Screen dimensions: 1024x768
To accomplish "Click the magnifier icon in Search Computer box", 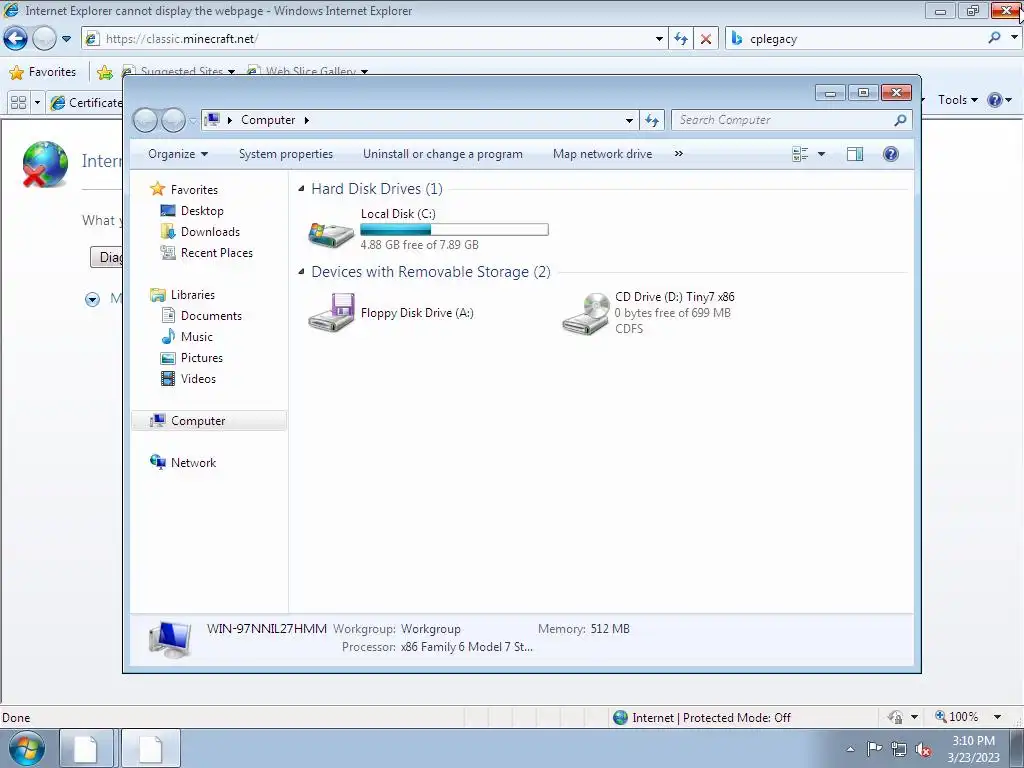I will coord(900,120).
